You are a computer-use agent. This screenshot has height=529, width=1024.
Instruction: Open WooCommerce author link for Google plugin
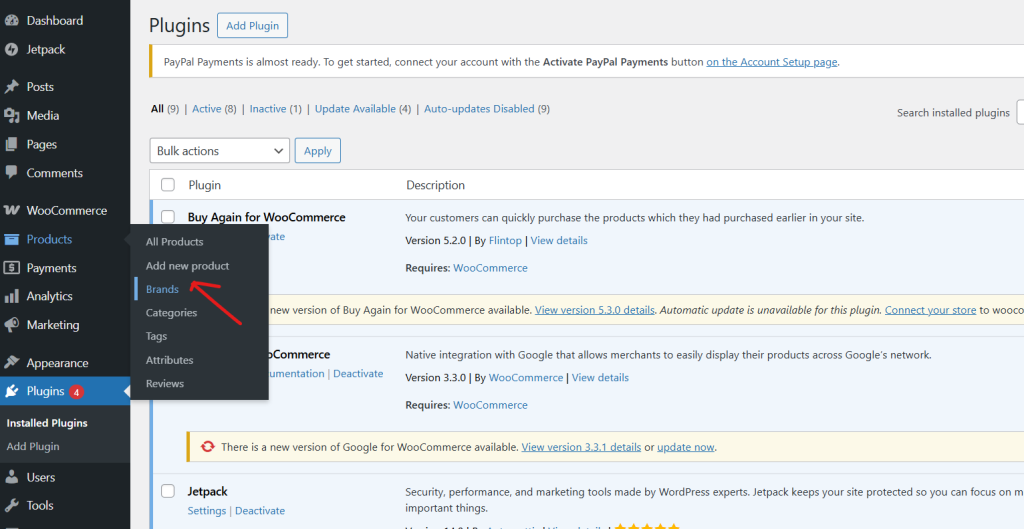tap(526, 377)
